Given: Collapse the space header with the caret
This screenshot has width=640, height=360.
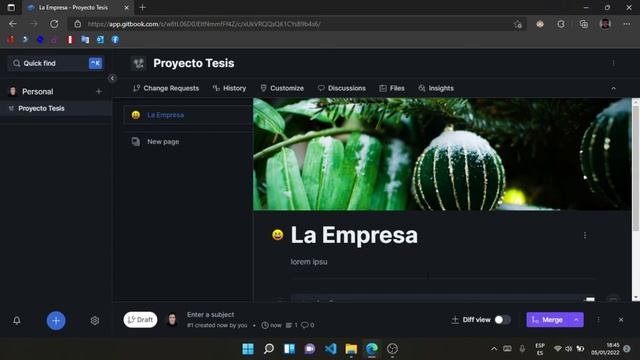Looking at the screenshot, I should [613, 88].
